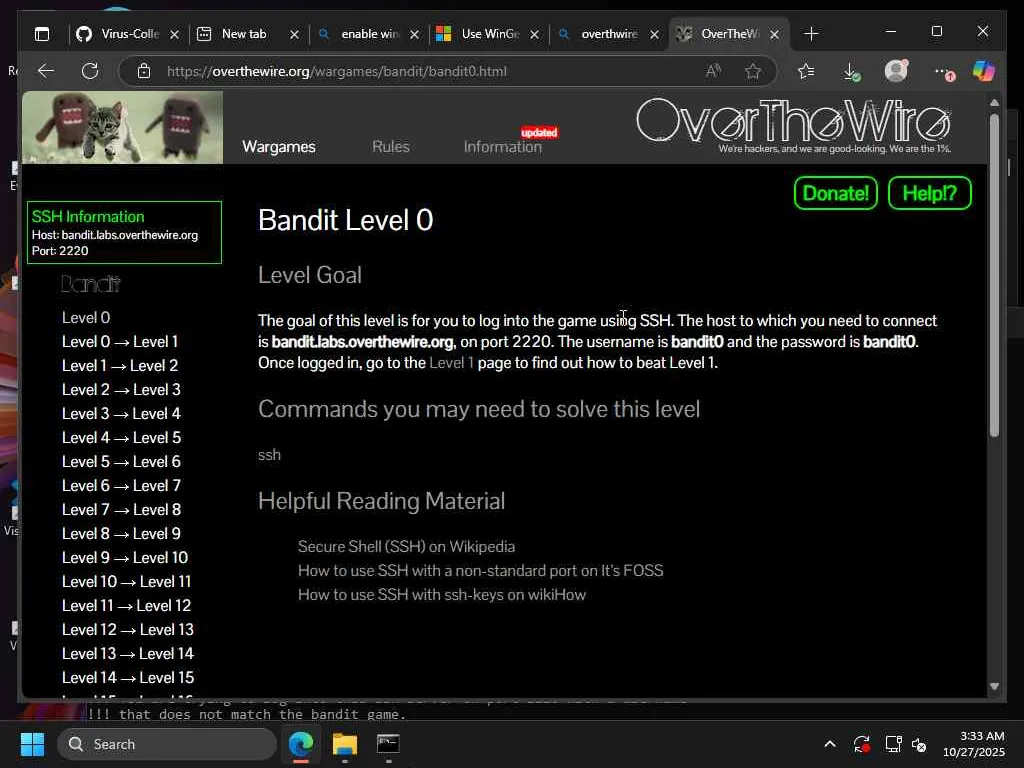Go back with the browser back arrow
Image resolution: width=1024 pixels, height=768 pixels.
46,71
